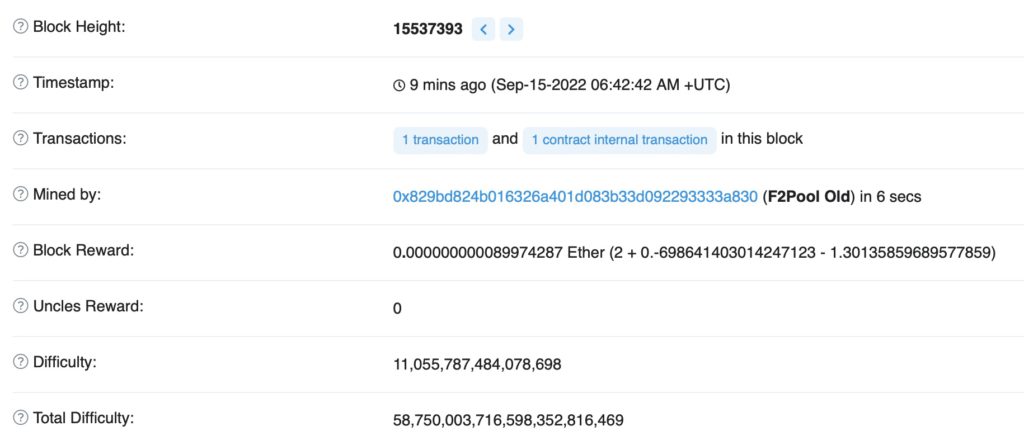Click the difficulty value 11,055,787,484,078,698

coord(477,364)
